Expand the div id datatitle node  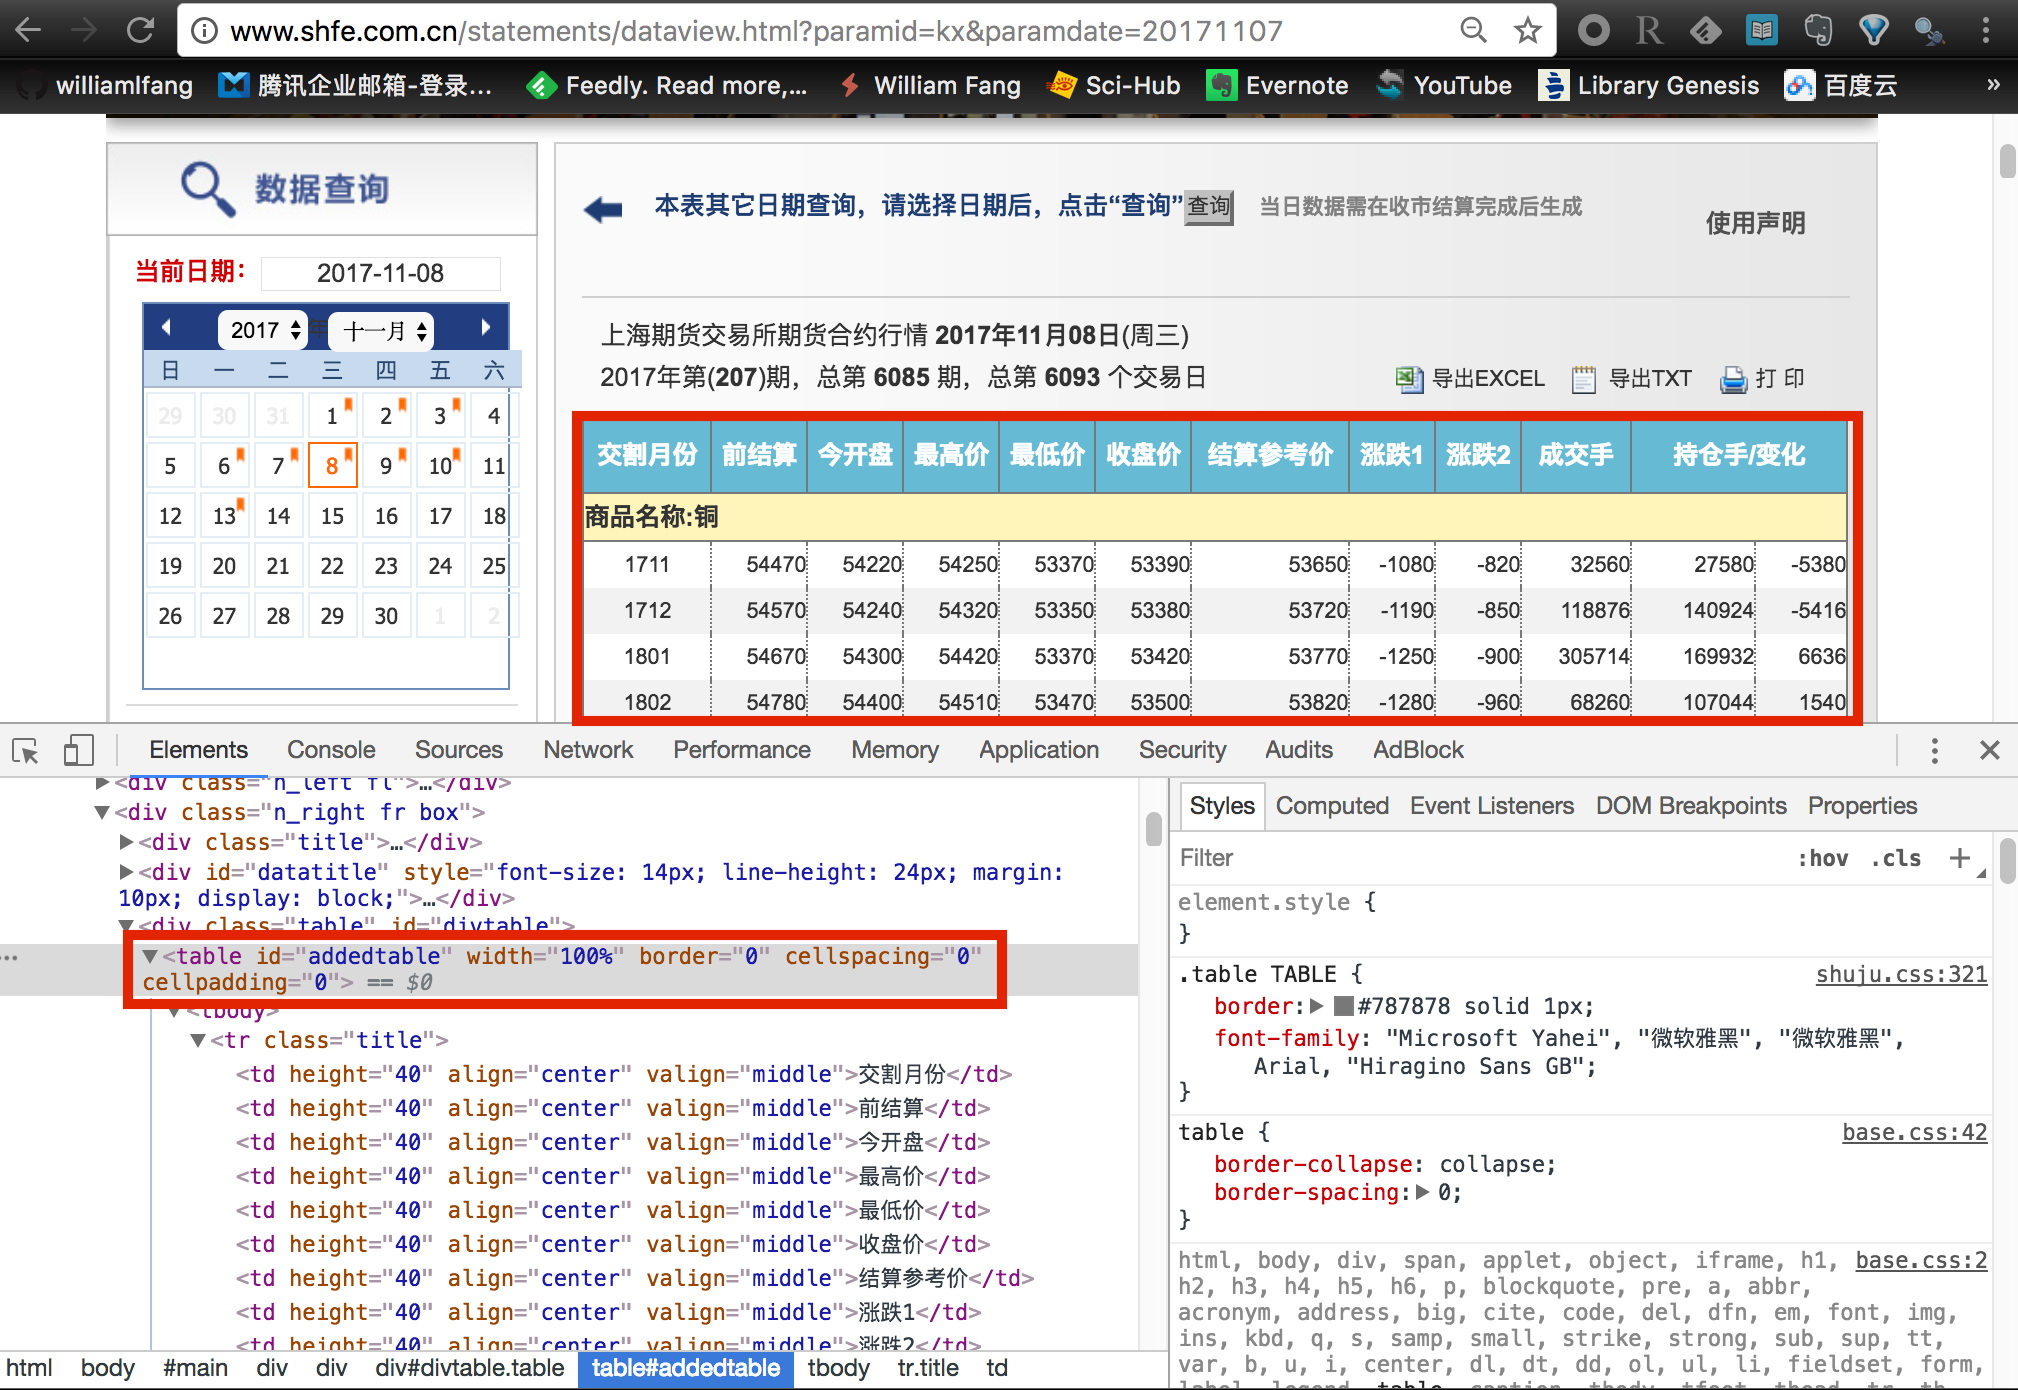click(126, 872)
